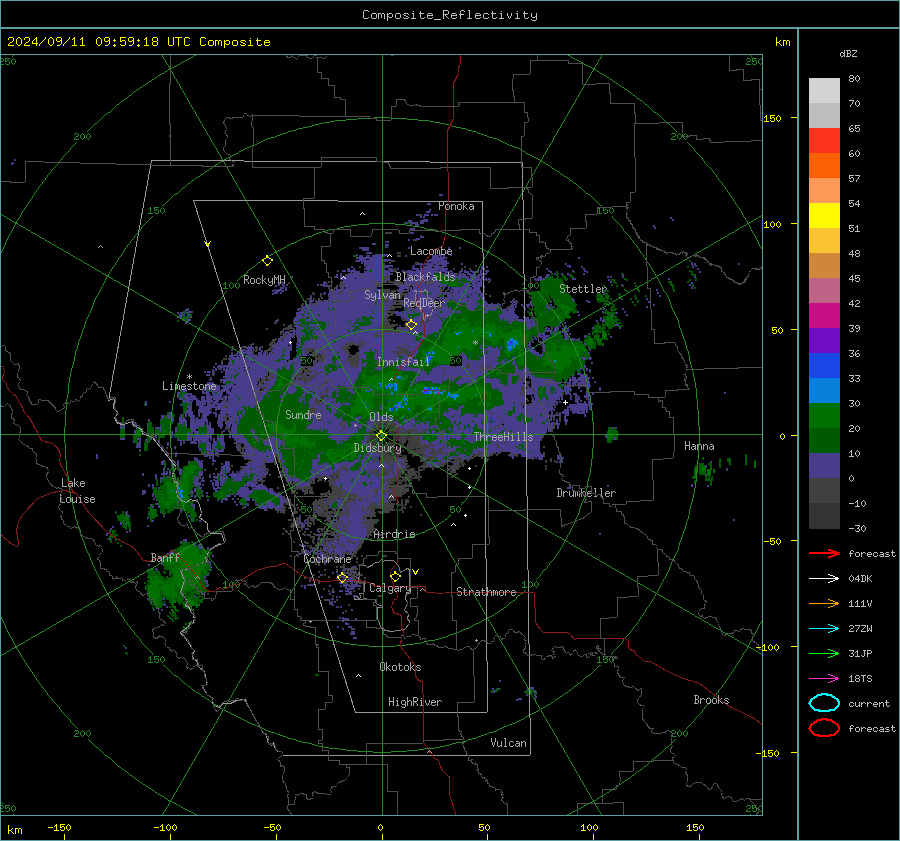The width and height of the screenshot is (900, 841).
Task: Click the Sundre town label
Action: [303, 414]
